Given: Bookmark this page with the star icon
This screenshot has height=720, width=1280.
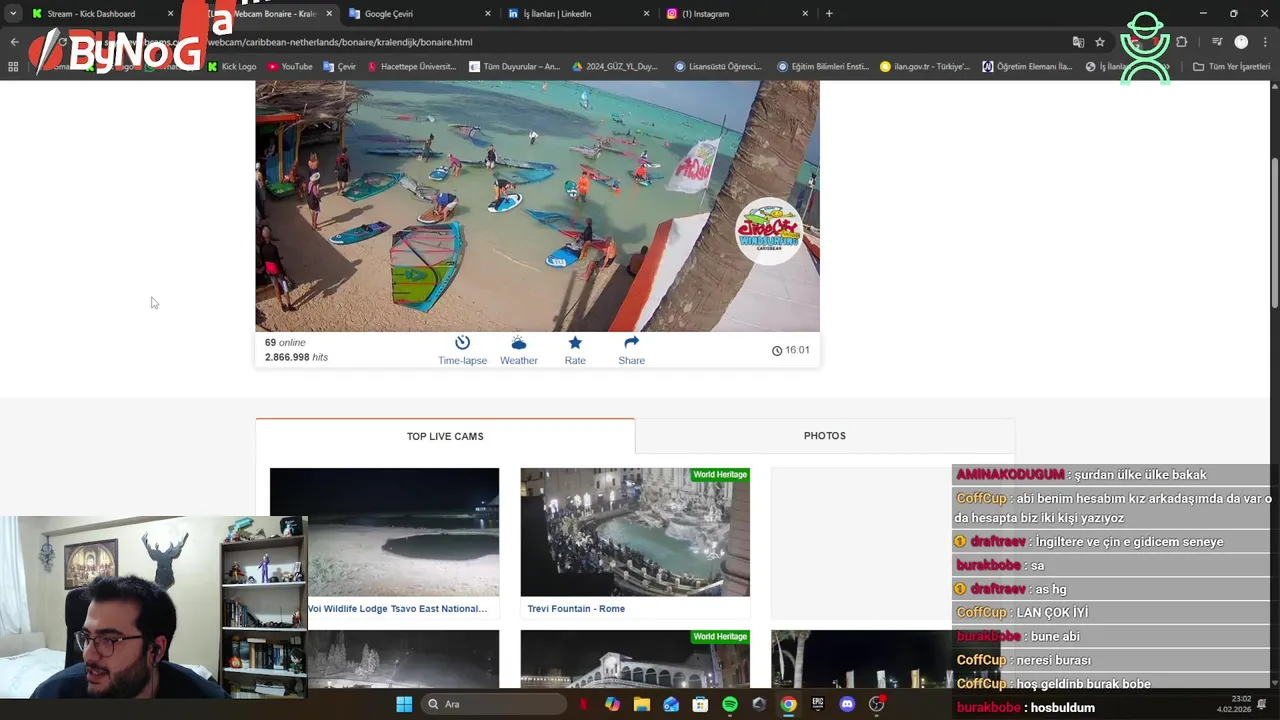Looking at the screenshot, I should pos(1100,42).
